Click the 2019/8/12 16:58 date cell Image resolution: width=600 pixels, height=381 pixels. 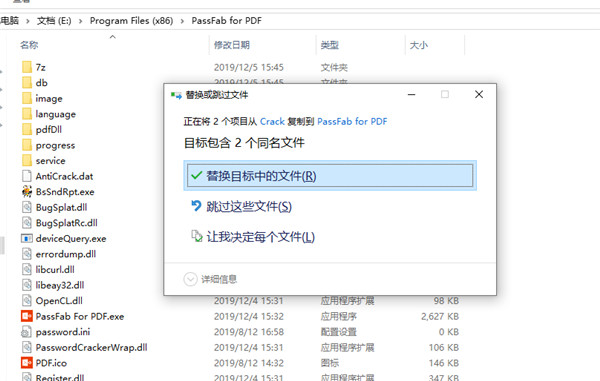(249, 332)
